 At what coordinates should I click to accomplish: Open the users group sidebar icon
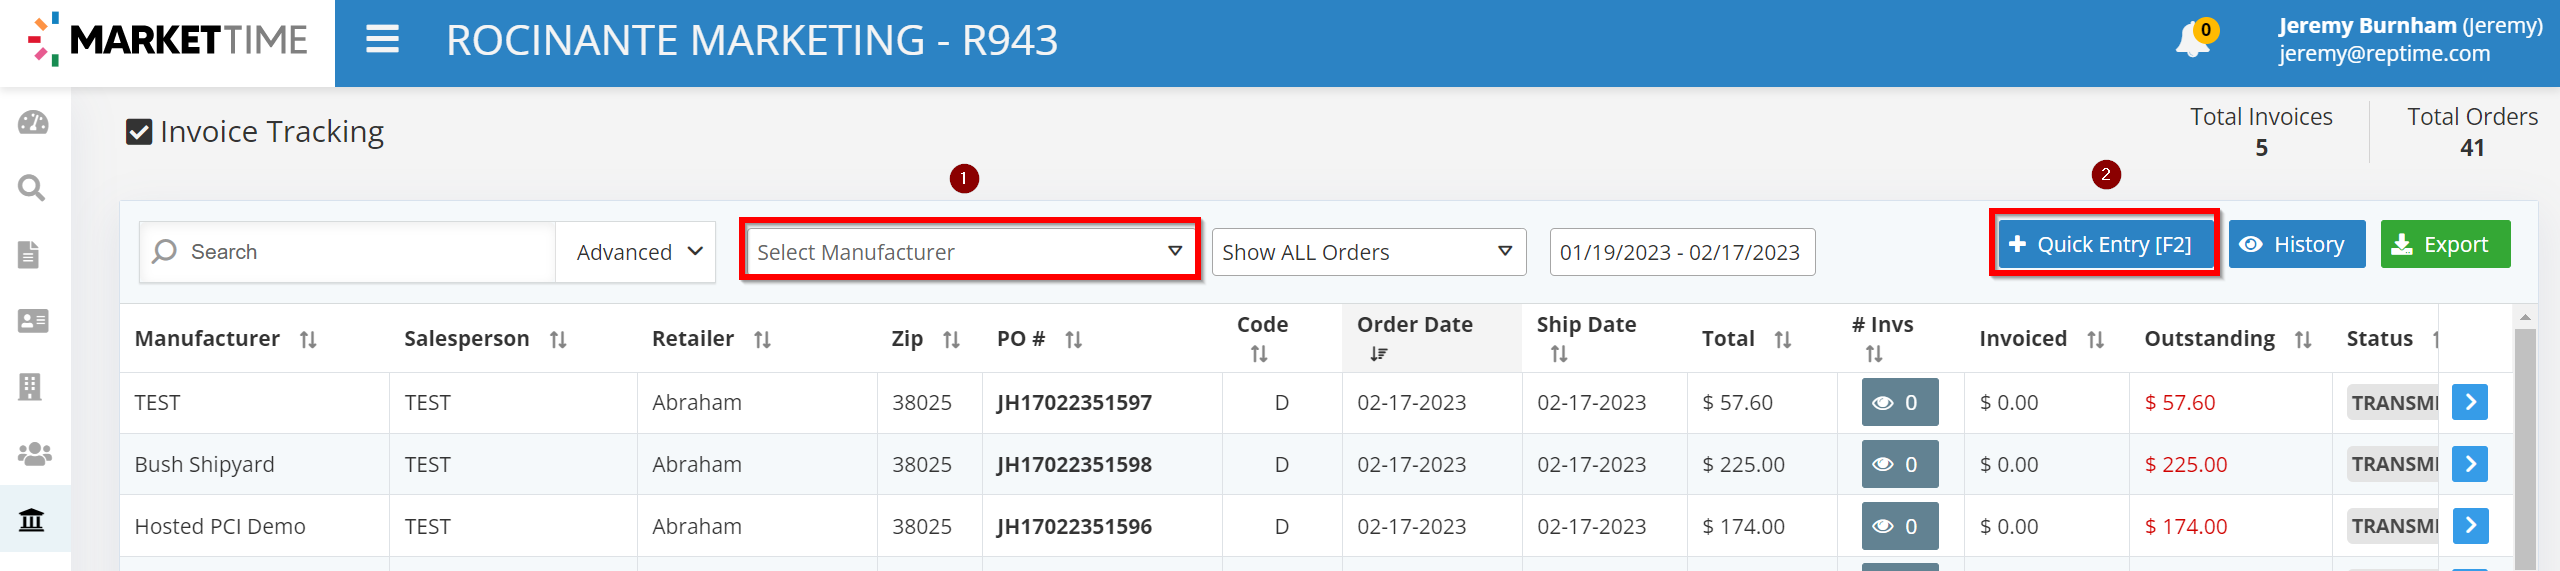click(x=35, y=453)
